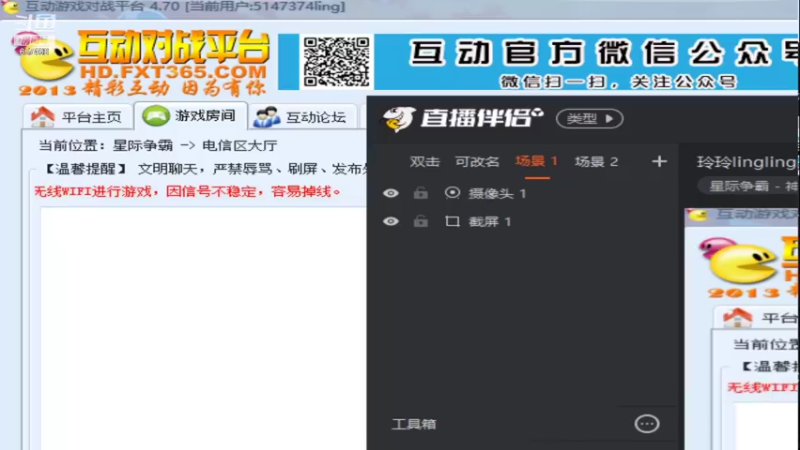Click the 当前位置 星际争霸 → 电信区大厅 text

(158, 145)
